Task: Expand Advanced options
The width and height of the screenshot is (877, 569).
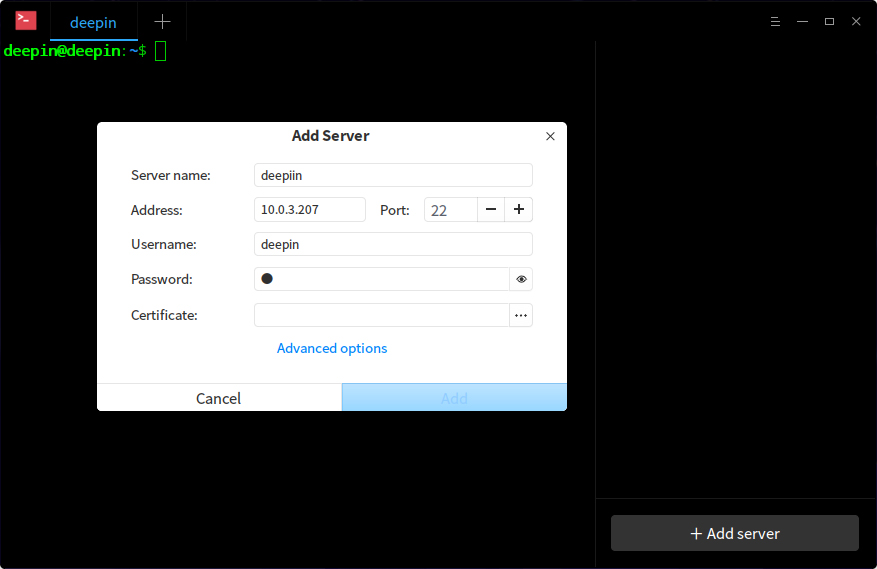Action: [x=332, y=349]
